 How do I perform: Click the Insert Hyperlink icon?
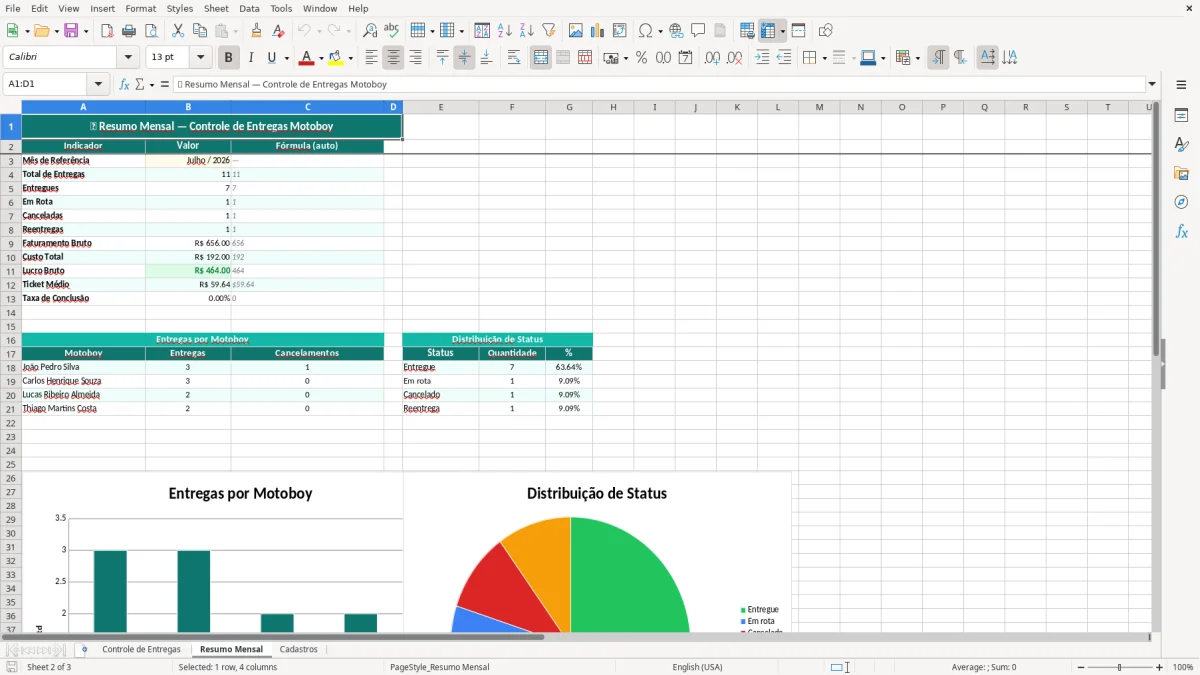click(677, 31)
